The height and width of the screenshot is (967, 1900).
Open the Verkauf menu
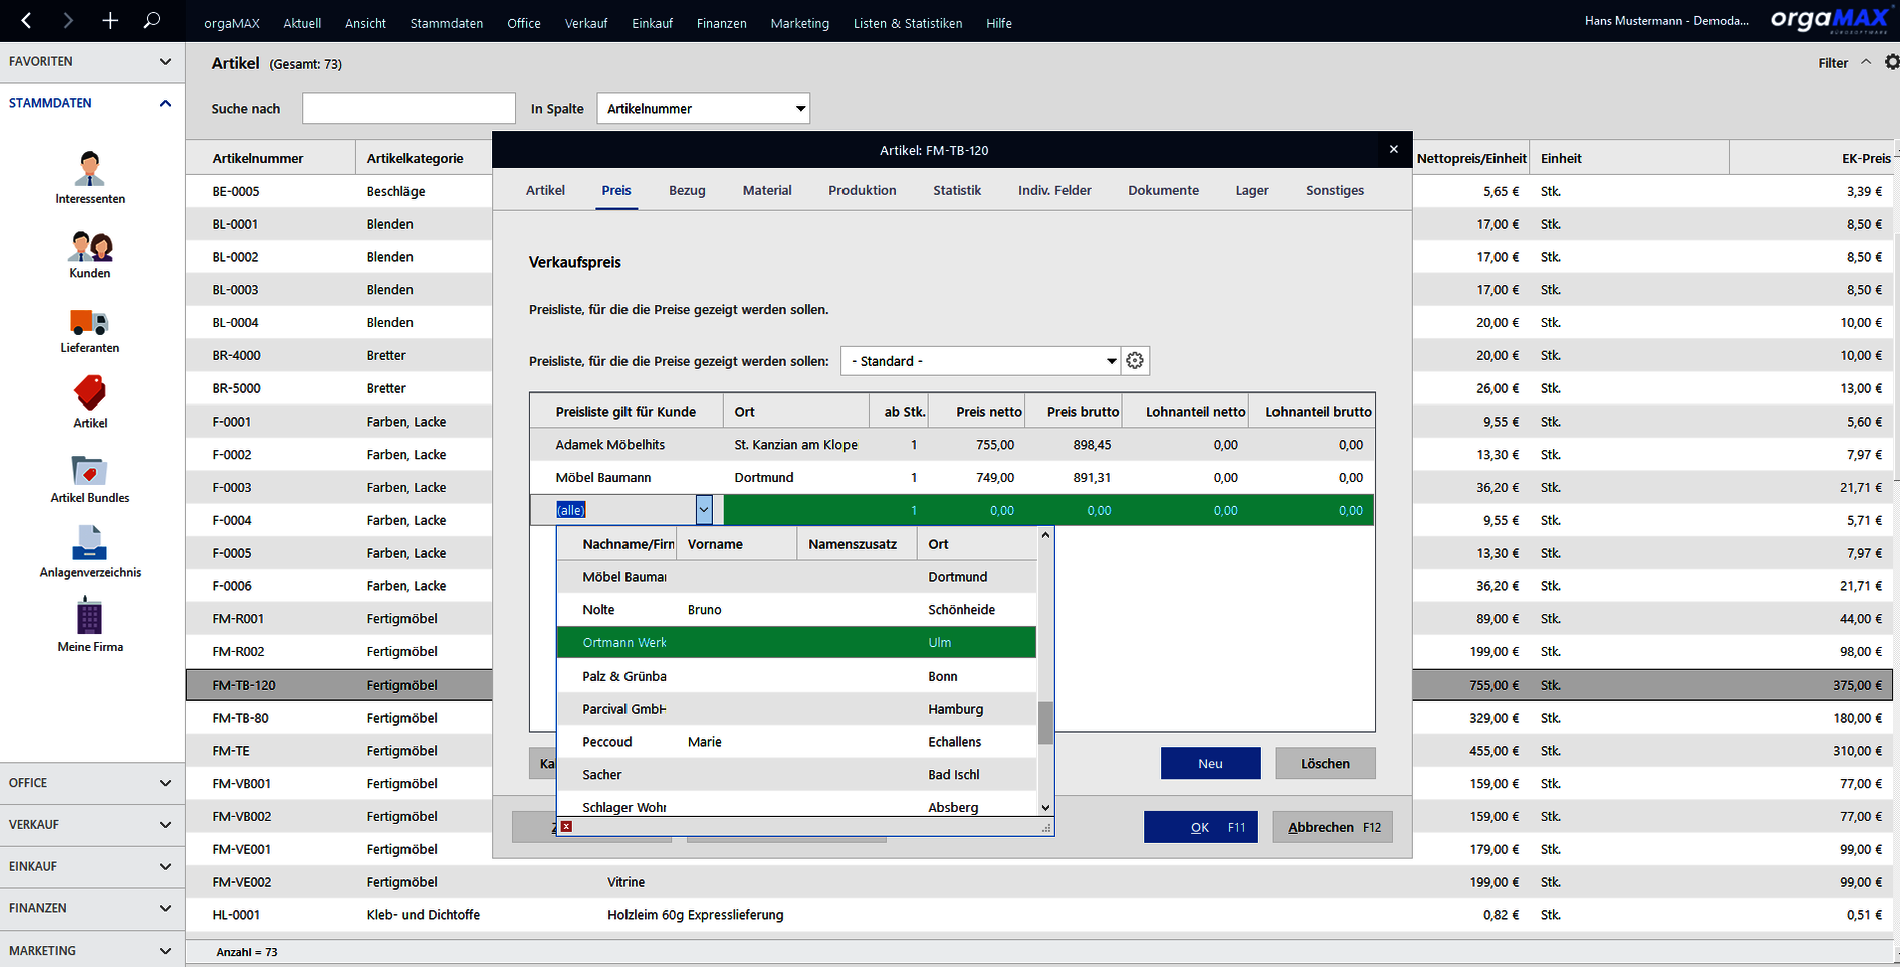(x=586, y=23)
